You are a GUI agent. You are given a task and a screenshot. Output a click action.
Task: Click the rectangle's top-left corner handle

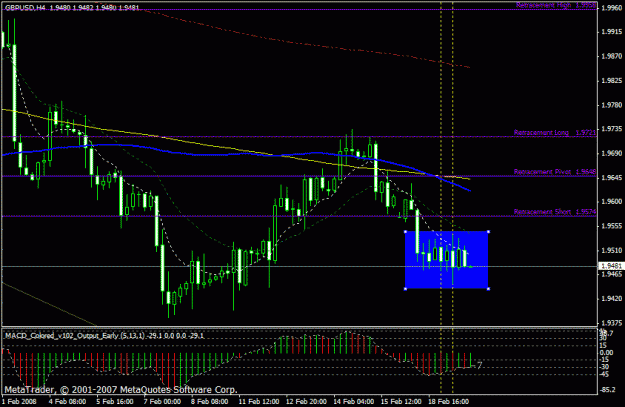tap(405, 232)
